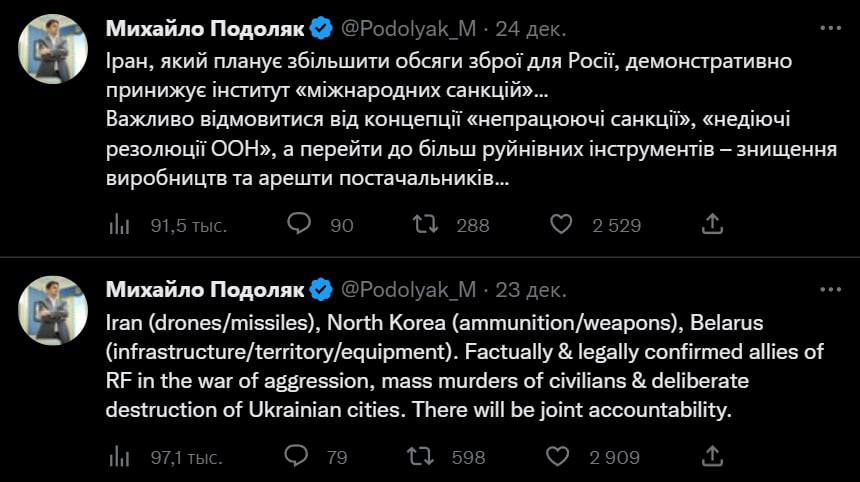Open the profile picture on the second tweet
The height and width of the screenshot is (482, 860).
pos(54,310)
